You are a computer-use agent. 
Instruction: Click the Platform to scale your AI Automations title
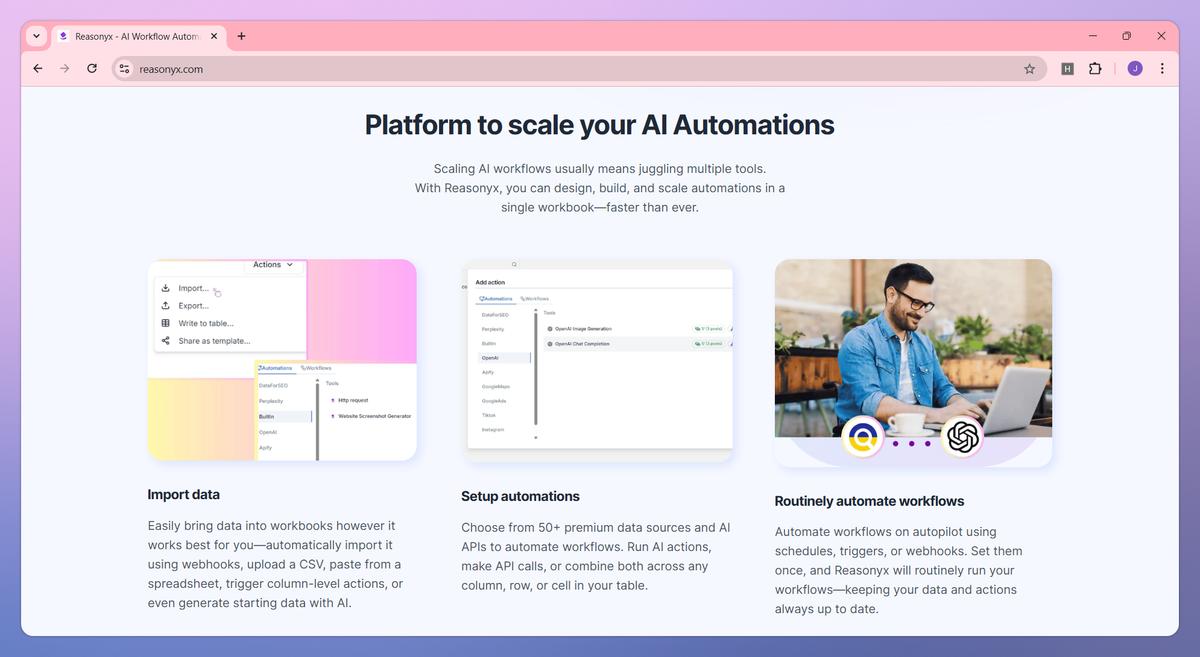tap(599, 125)
